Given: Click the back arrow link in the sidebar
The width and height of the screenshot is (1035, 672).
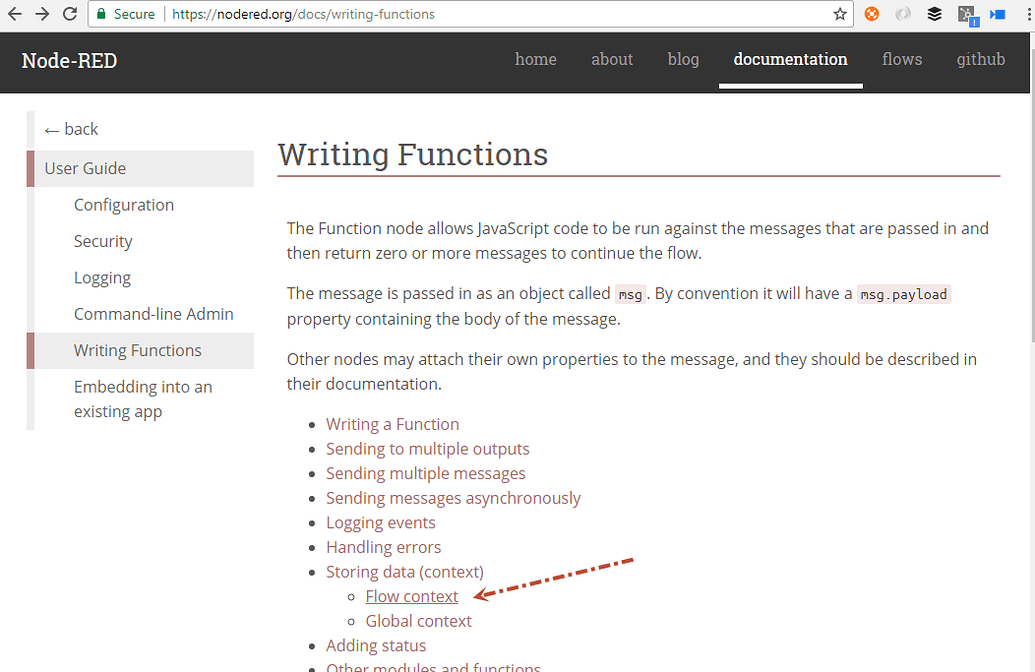Looking at the screenshot, I should pyautogui.click(x=70, y=128).
